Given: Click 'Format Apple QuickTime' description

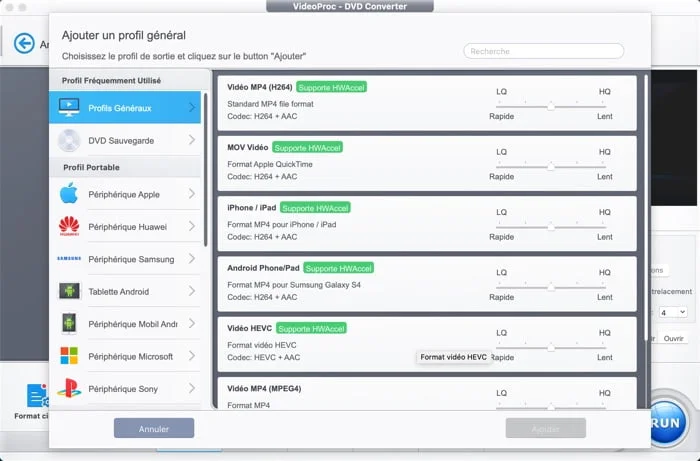Looking at the screenshot, I should tap(270, 164).
